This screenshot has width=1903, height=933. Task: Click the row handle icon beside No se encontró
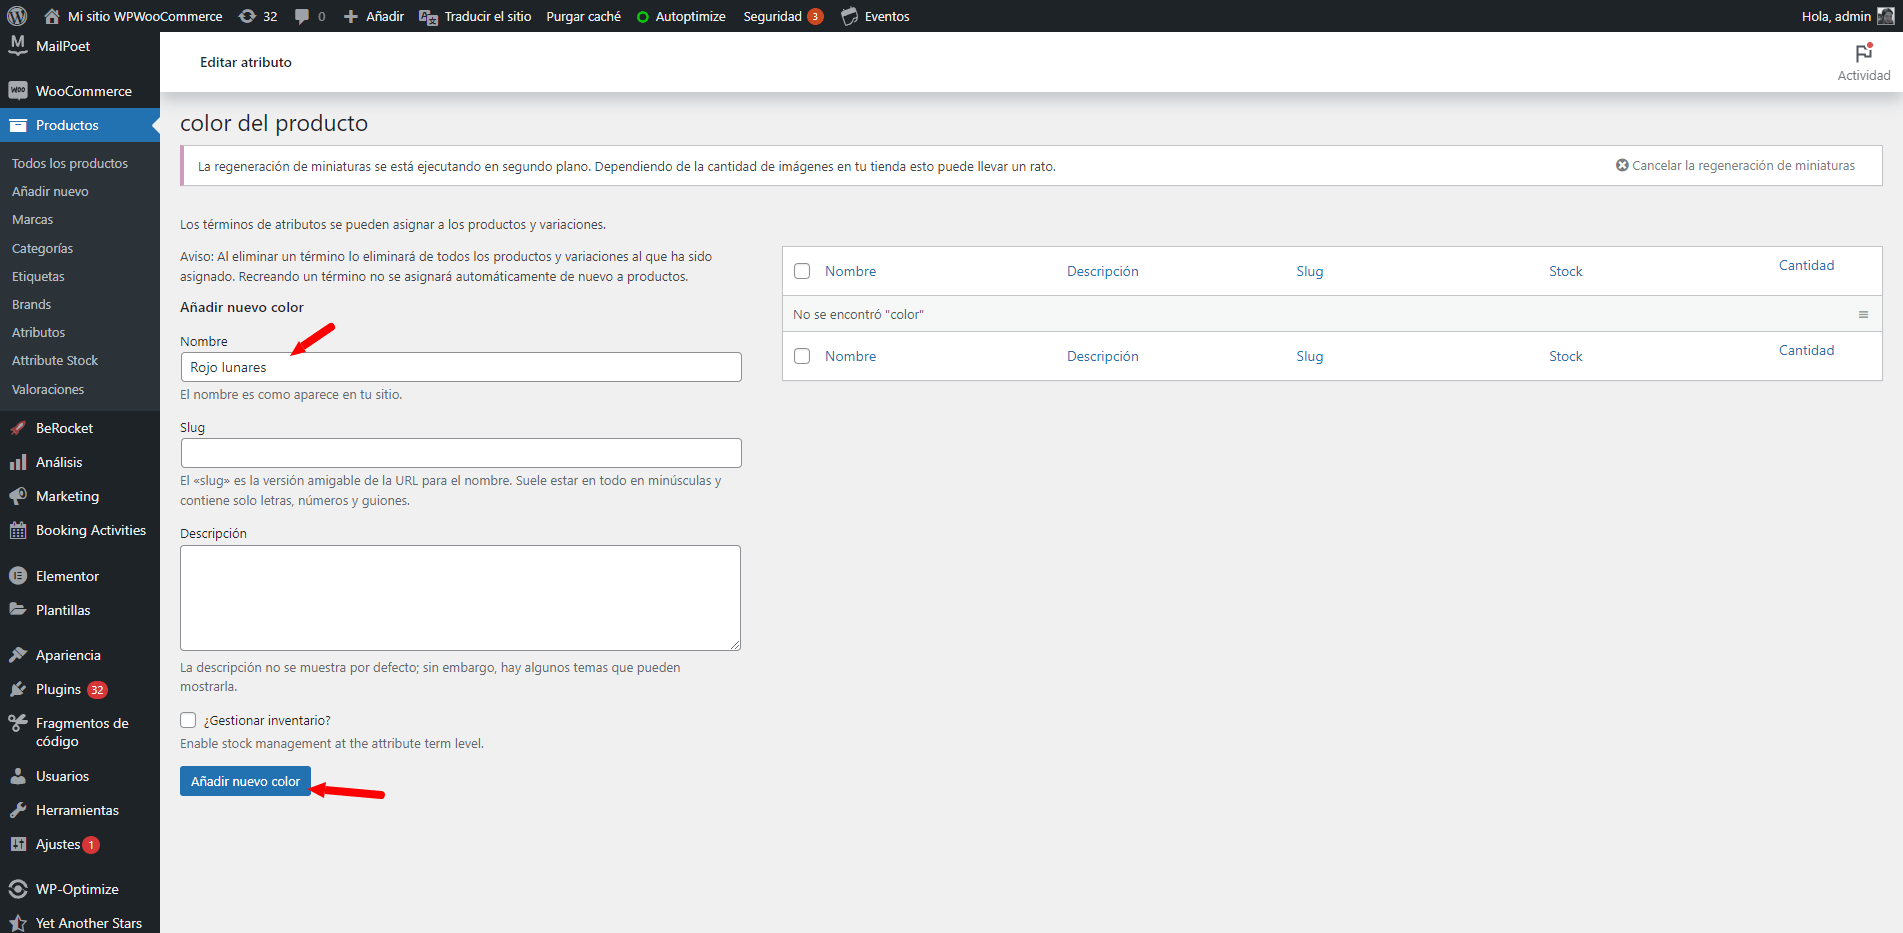(1863, 314)
